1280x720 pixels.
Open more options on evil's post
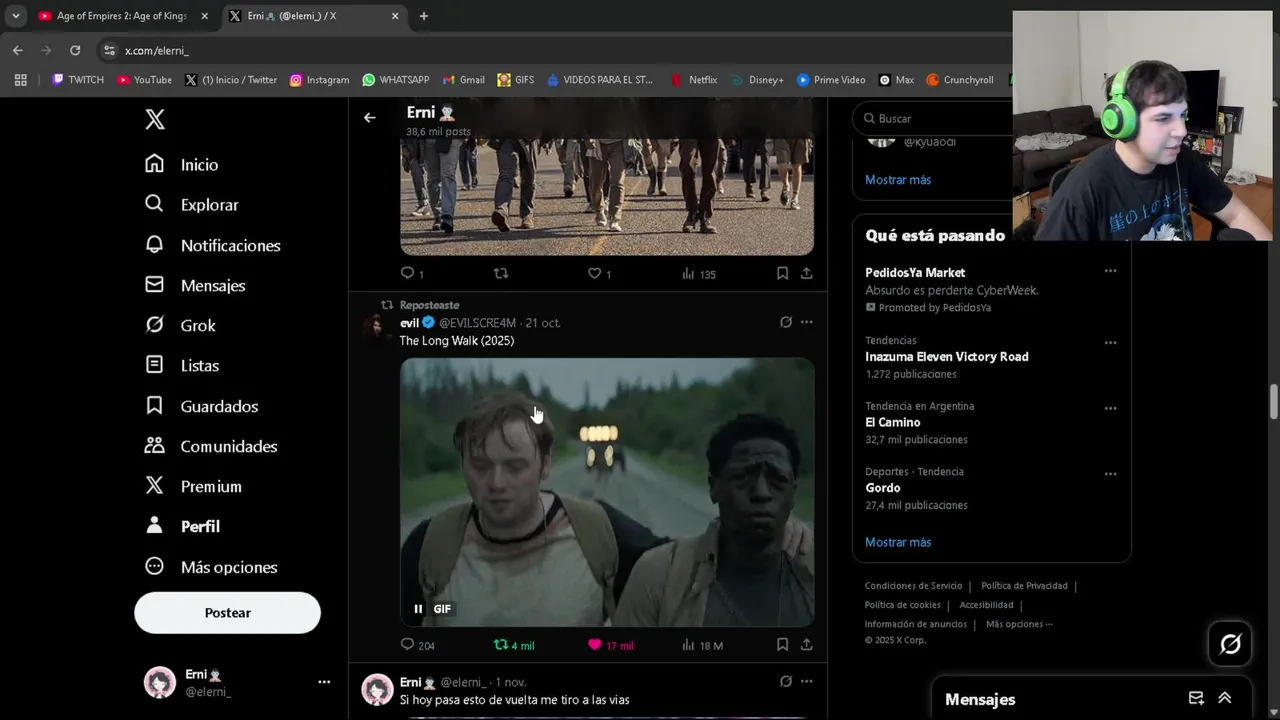[806, 322]
